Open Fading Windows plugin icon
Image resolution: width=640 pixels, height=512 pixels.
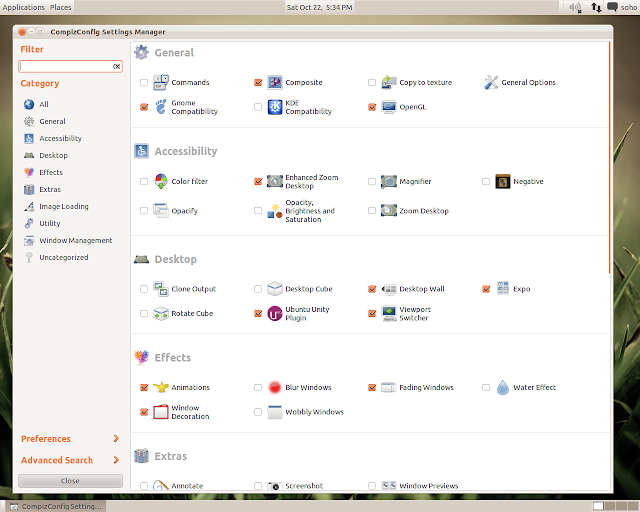click(389, 387)
